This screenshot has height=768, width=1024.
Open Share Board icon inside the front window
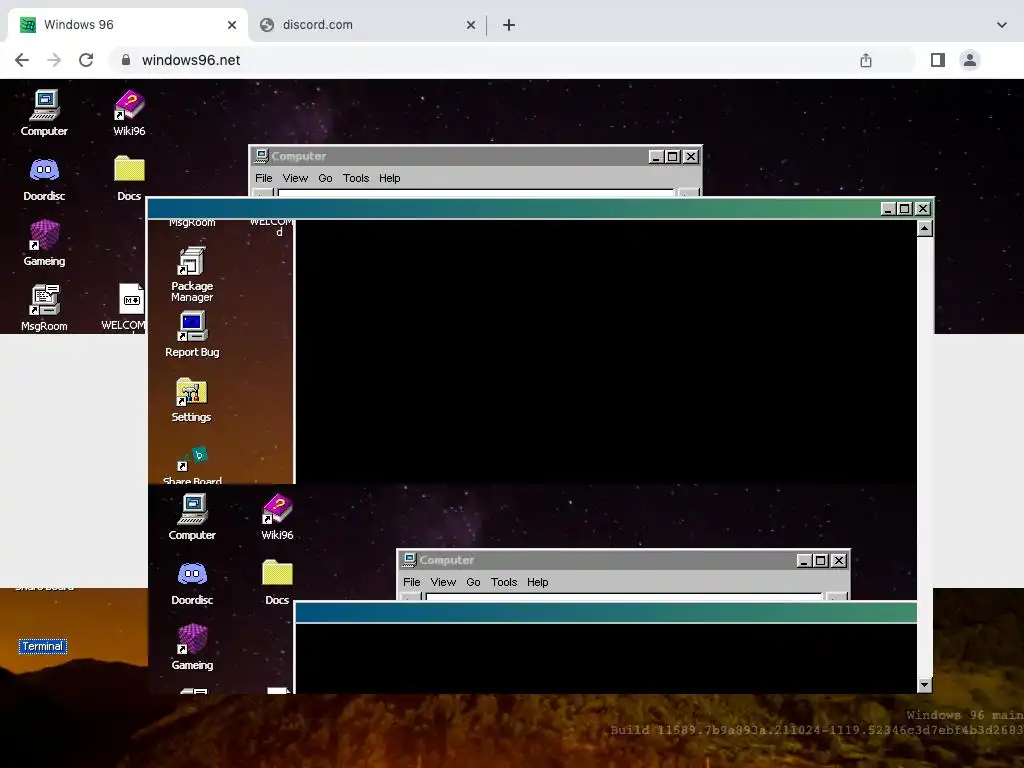(x=192, y=465)
